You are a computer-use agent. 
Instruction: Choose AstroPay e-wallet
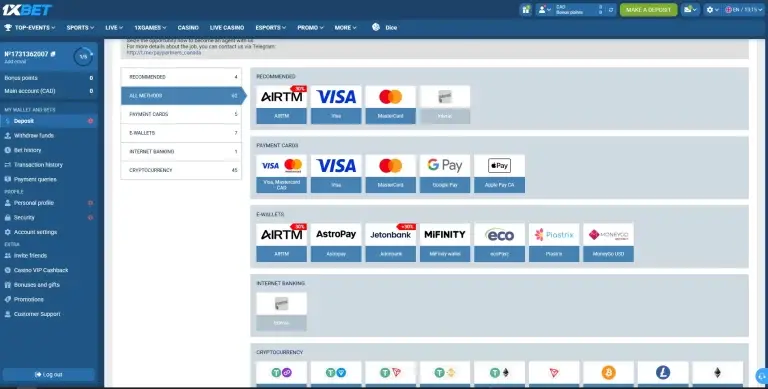coord(336,243)
